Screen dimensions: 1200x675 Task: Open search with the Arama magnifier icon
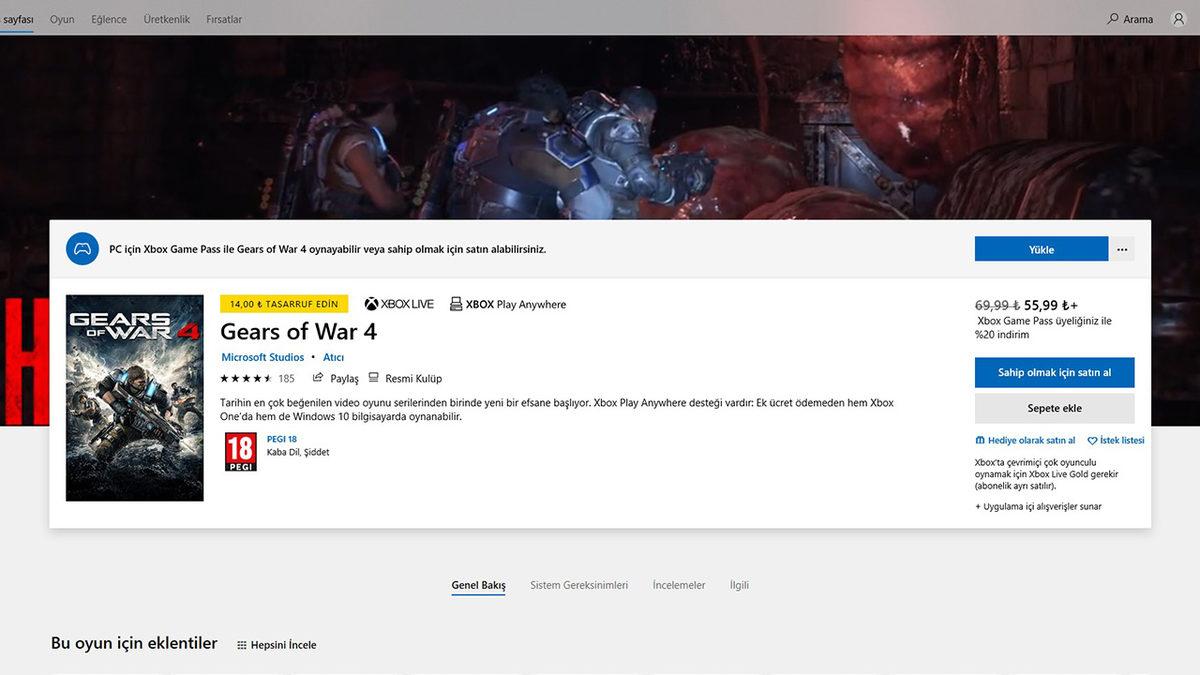pyautogui.click(x=1113, y=18)
